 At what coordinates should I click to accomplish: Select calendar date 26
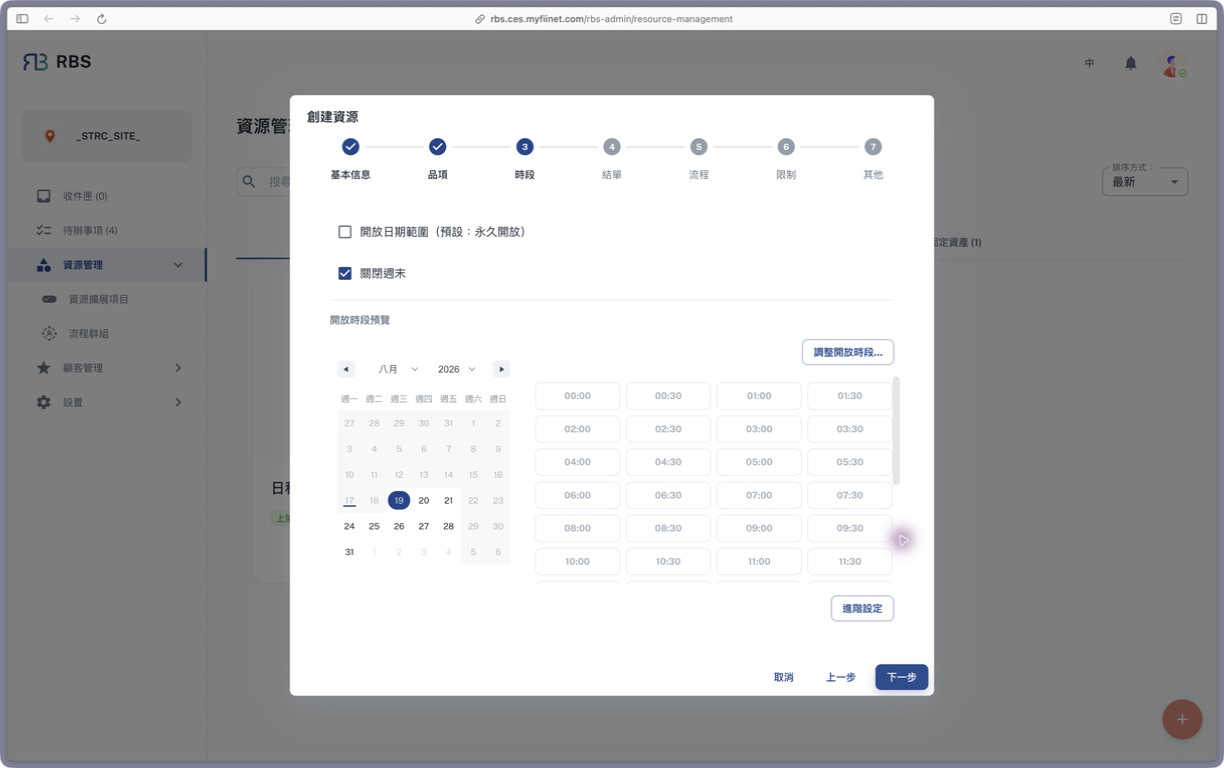(399, 526)
